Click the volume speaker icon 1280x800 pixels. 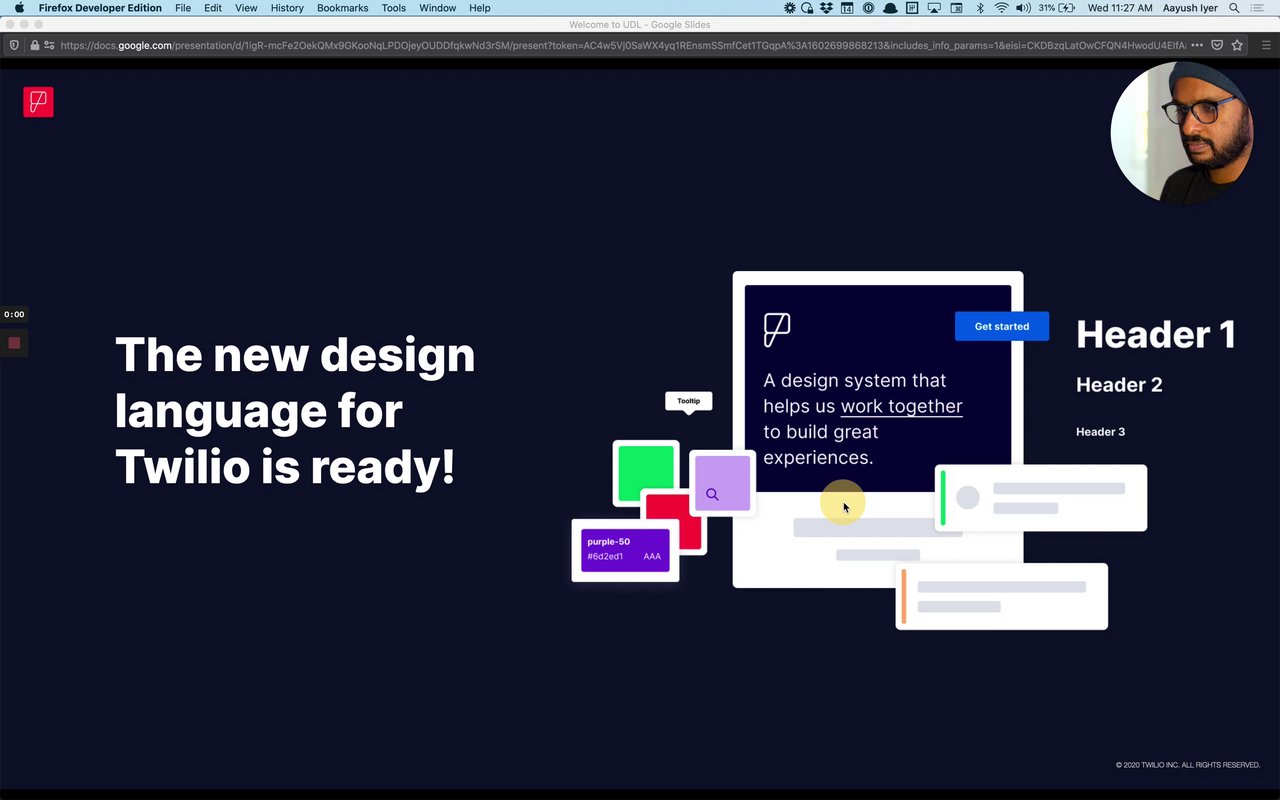1023,8
